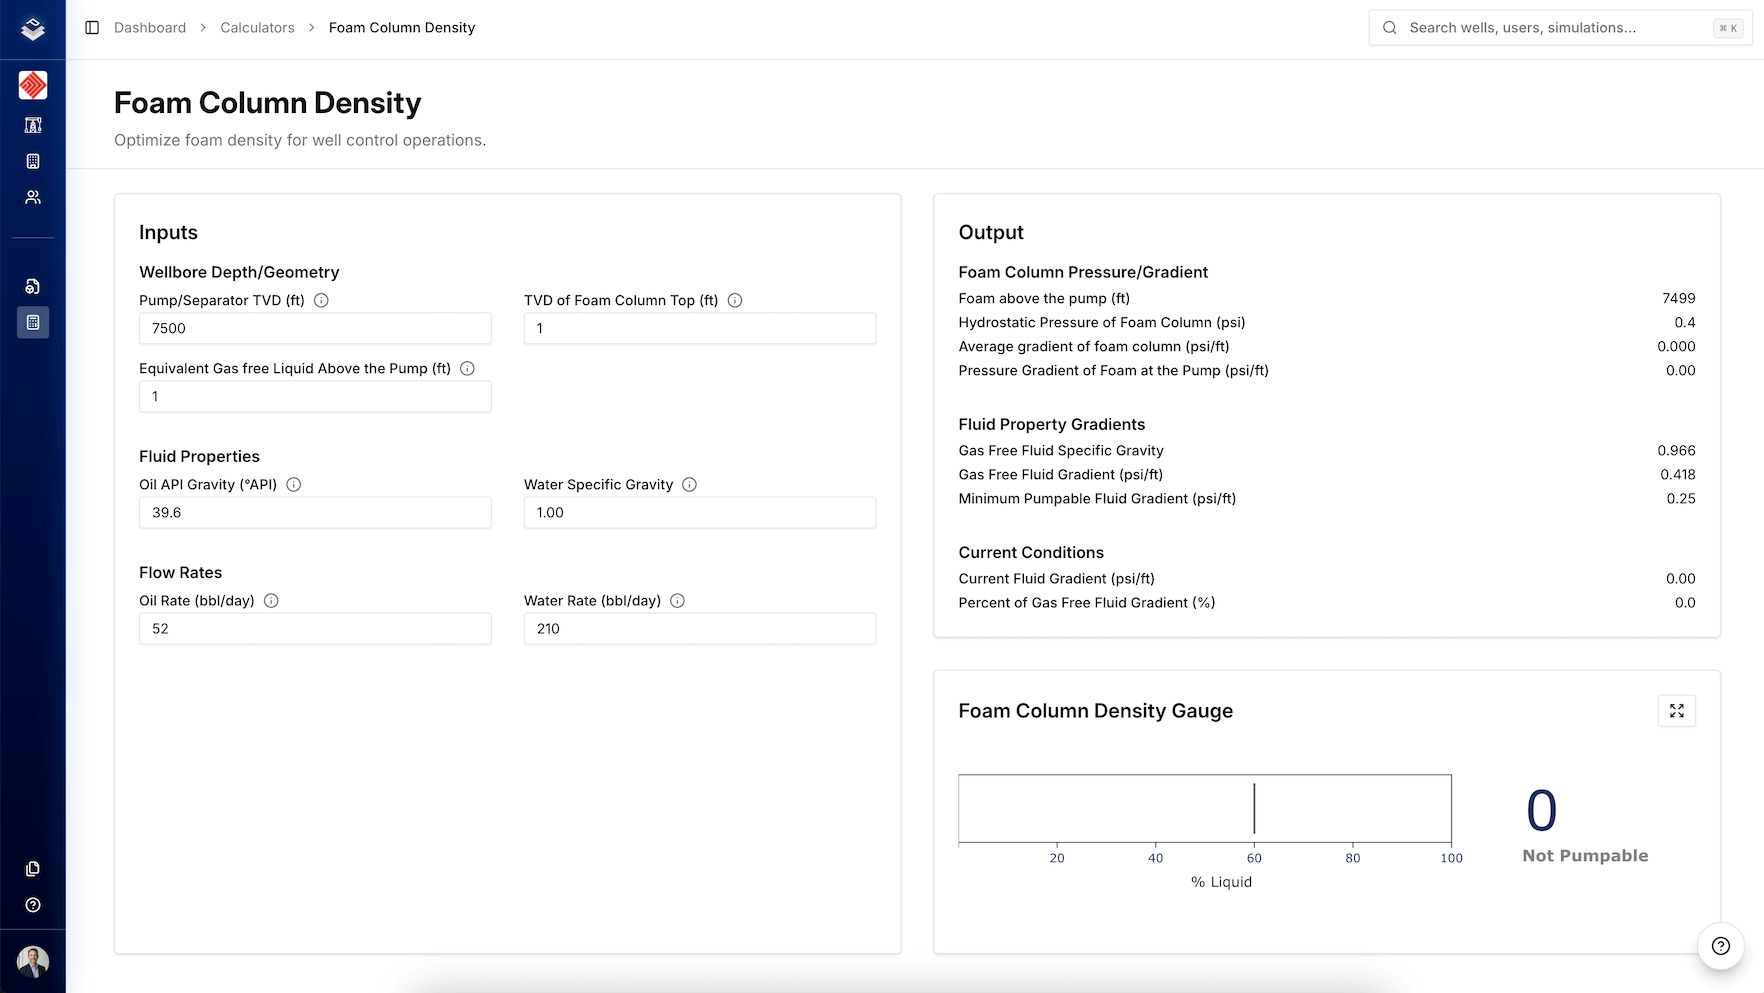Expand the Foam Column Density Gauge to fullscreen

coord(1677,711)
